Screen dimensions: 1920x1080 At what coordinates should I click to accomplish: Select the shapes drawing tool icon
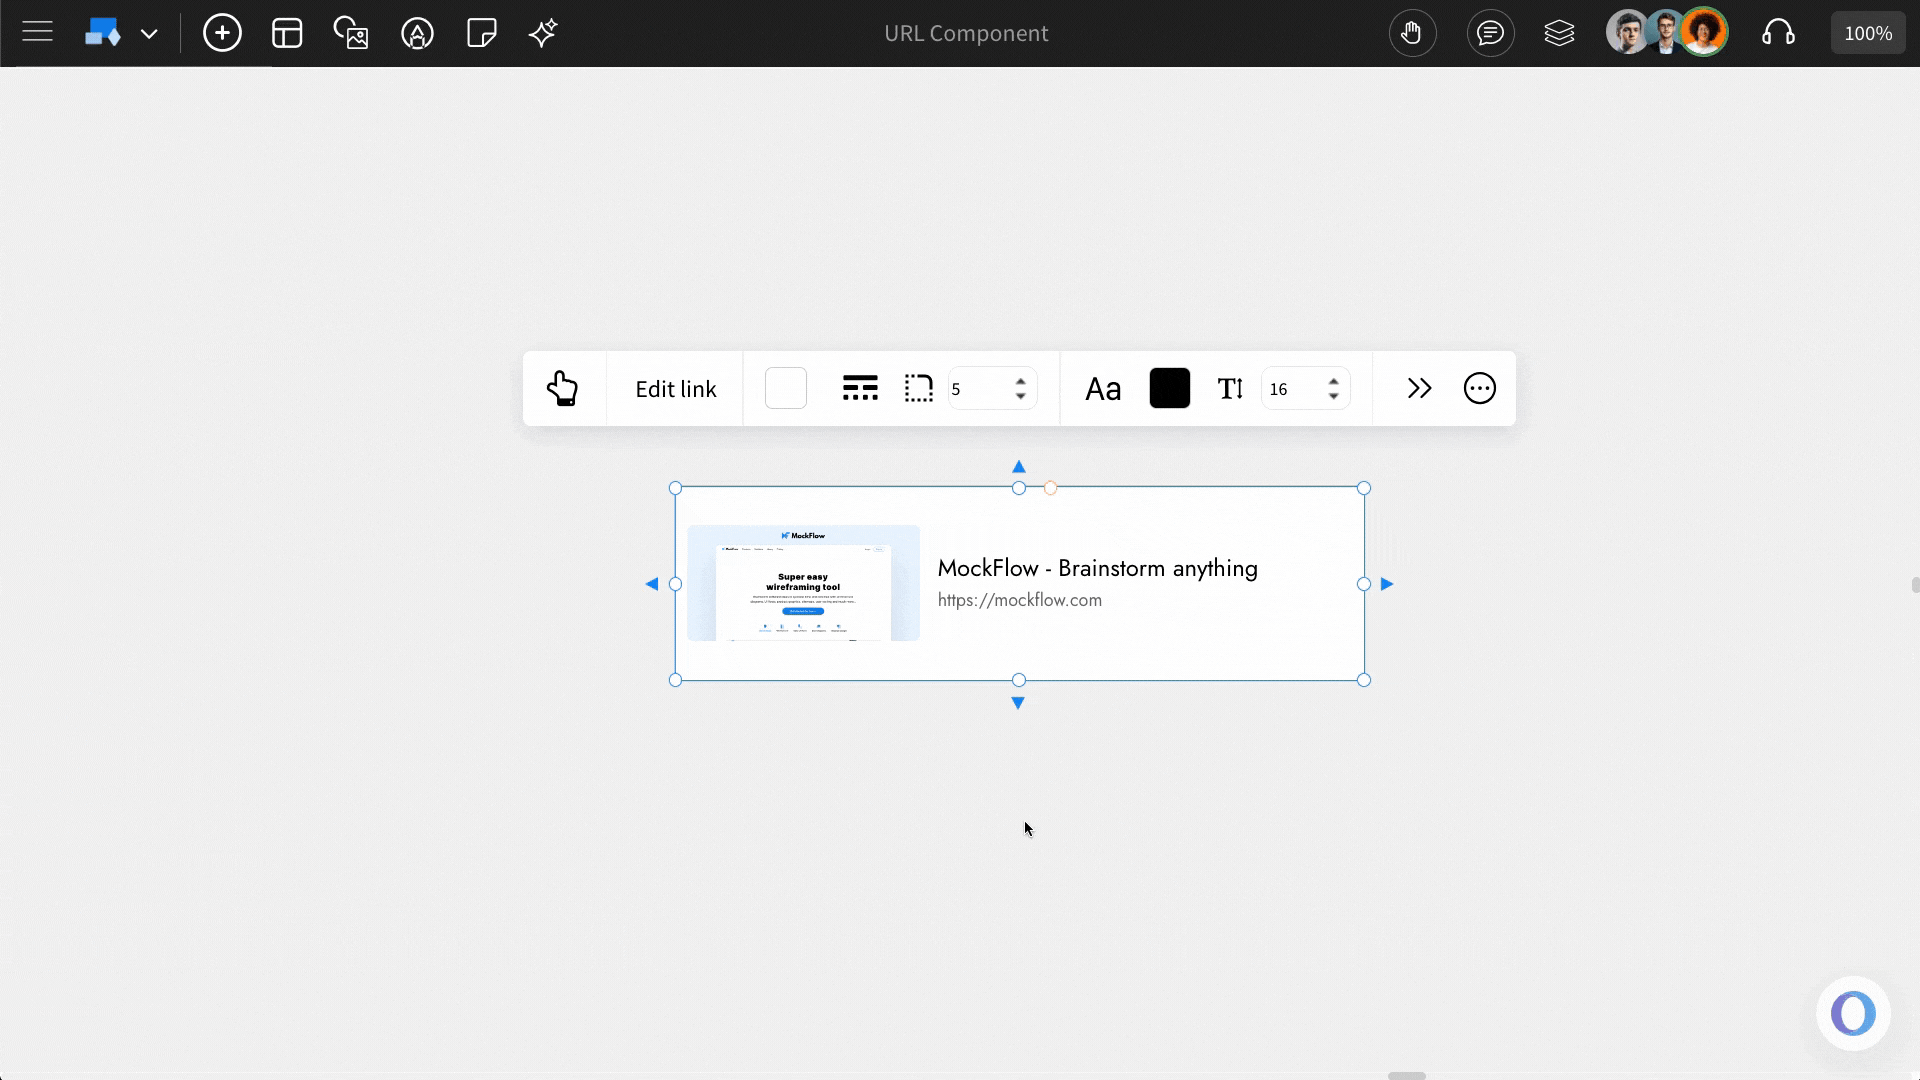coord(417,33)
